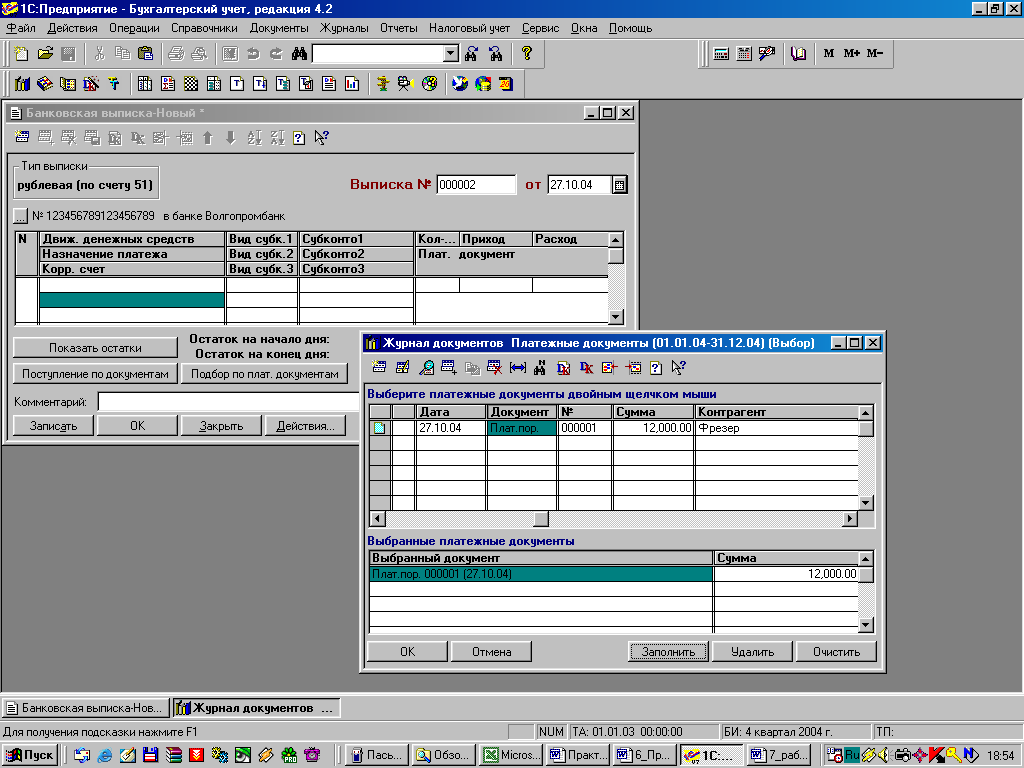Open the calculator icon in right toolbar

pyautogui.click(x=721, y=54)
